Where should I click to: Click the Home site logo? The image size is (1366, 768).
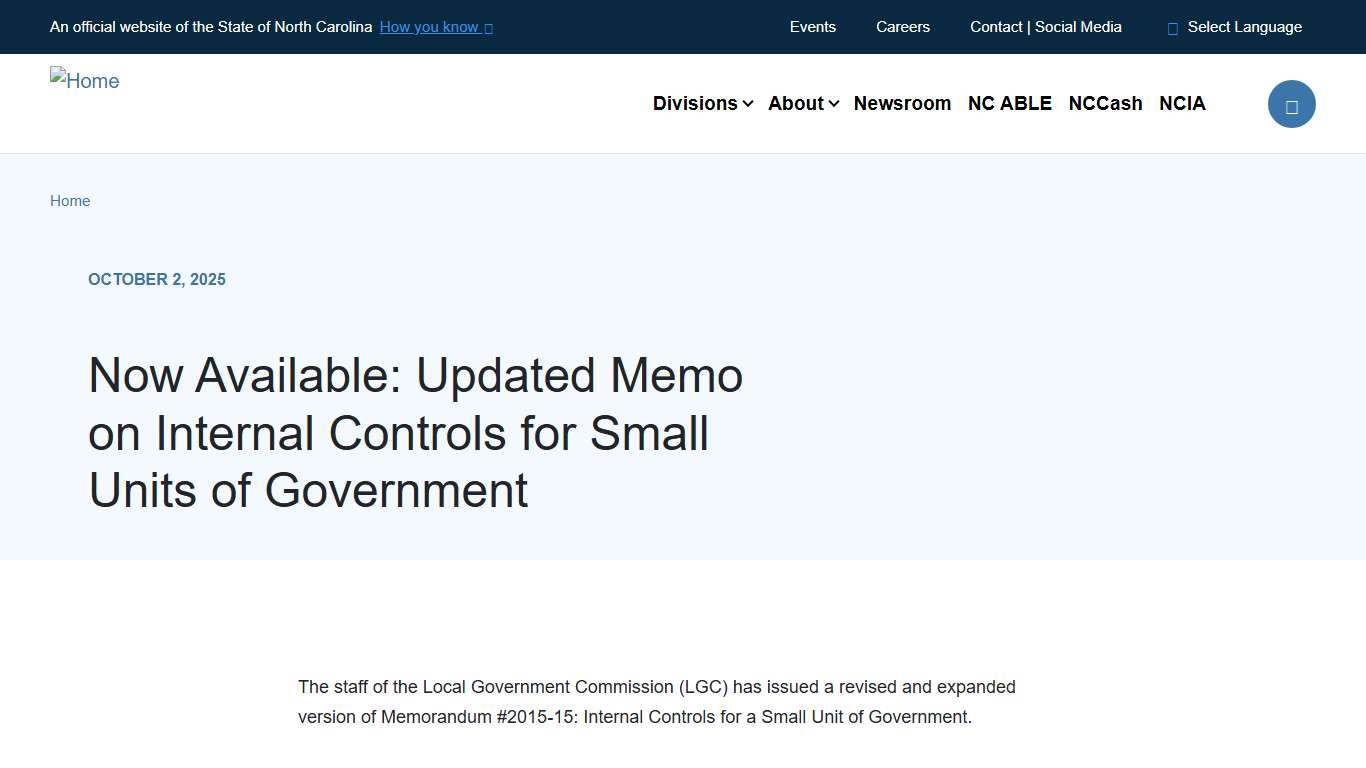pyautogui.click(x=84, y=81)
